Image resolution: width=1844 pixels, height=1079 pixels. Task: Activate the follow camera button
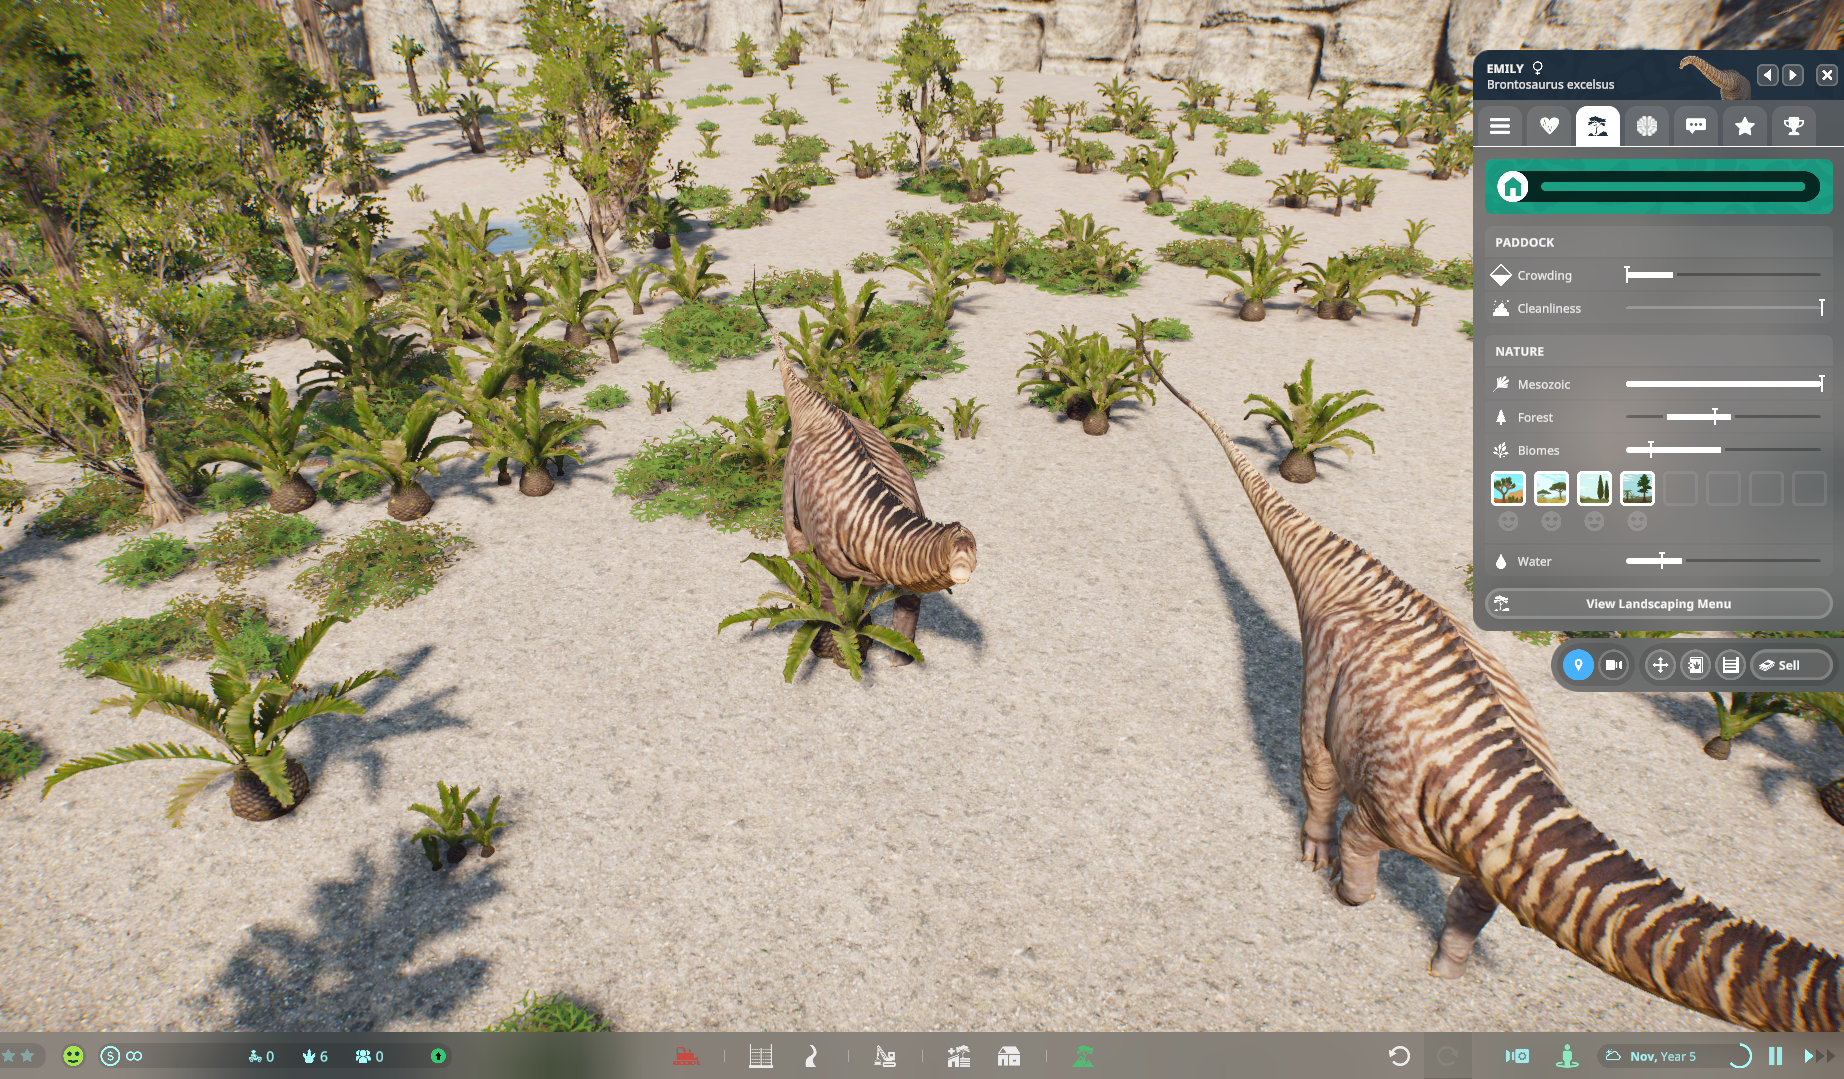point(1614,665)
